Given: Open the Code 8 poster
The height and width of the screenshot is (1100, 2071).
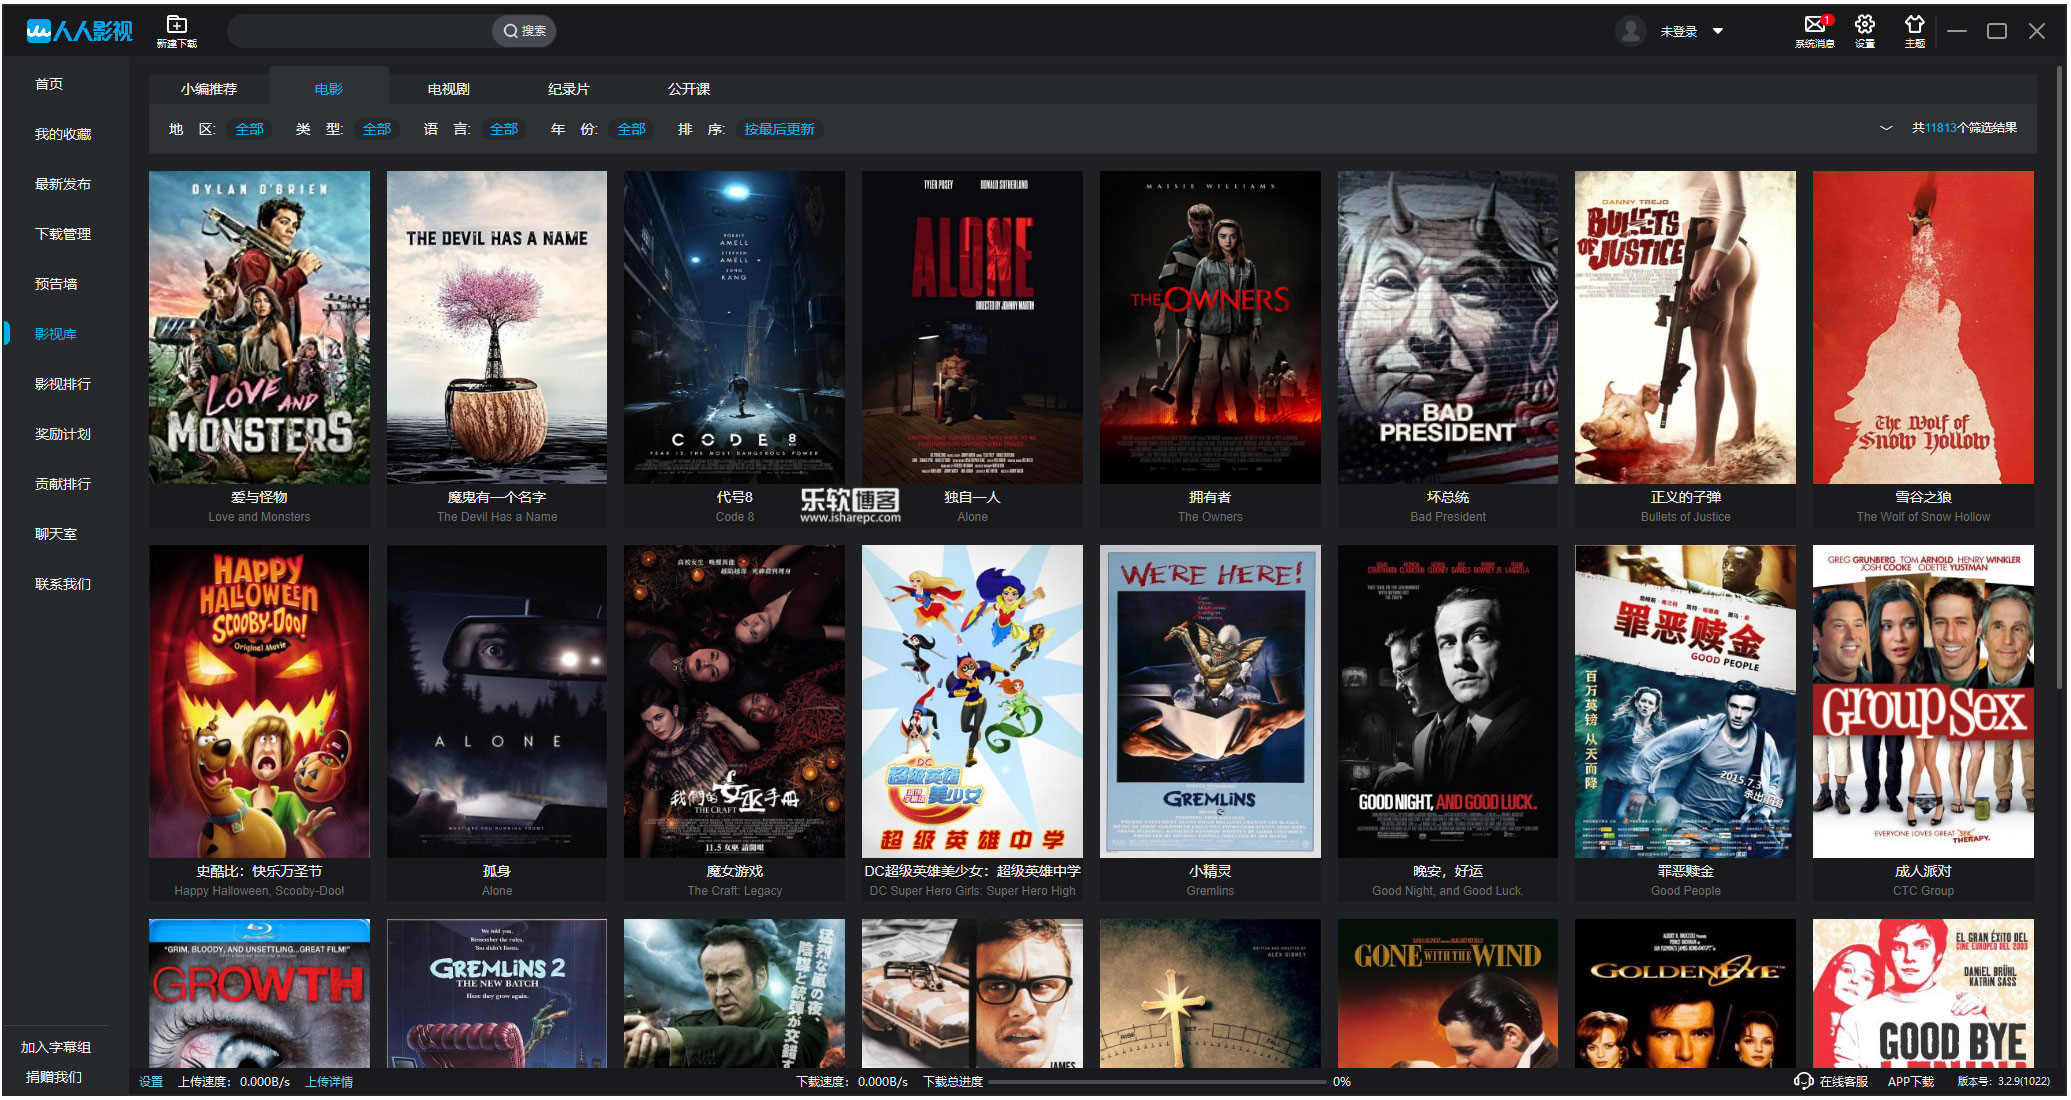Looking at the screenshot, I should pyautogui.click(x=734, y=327).
